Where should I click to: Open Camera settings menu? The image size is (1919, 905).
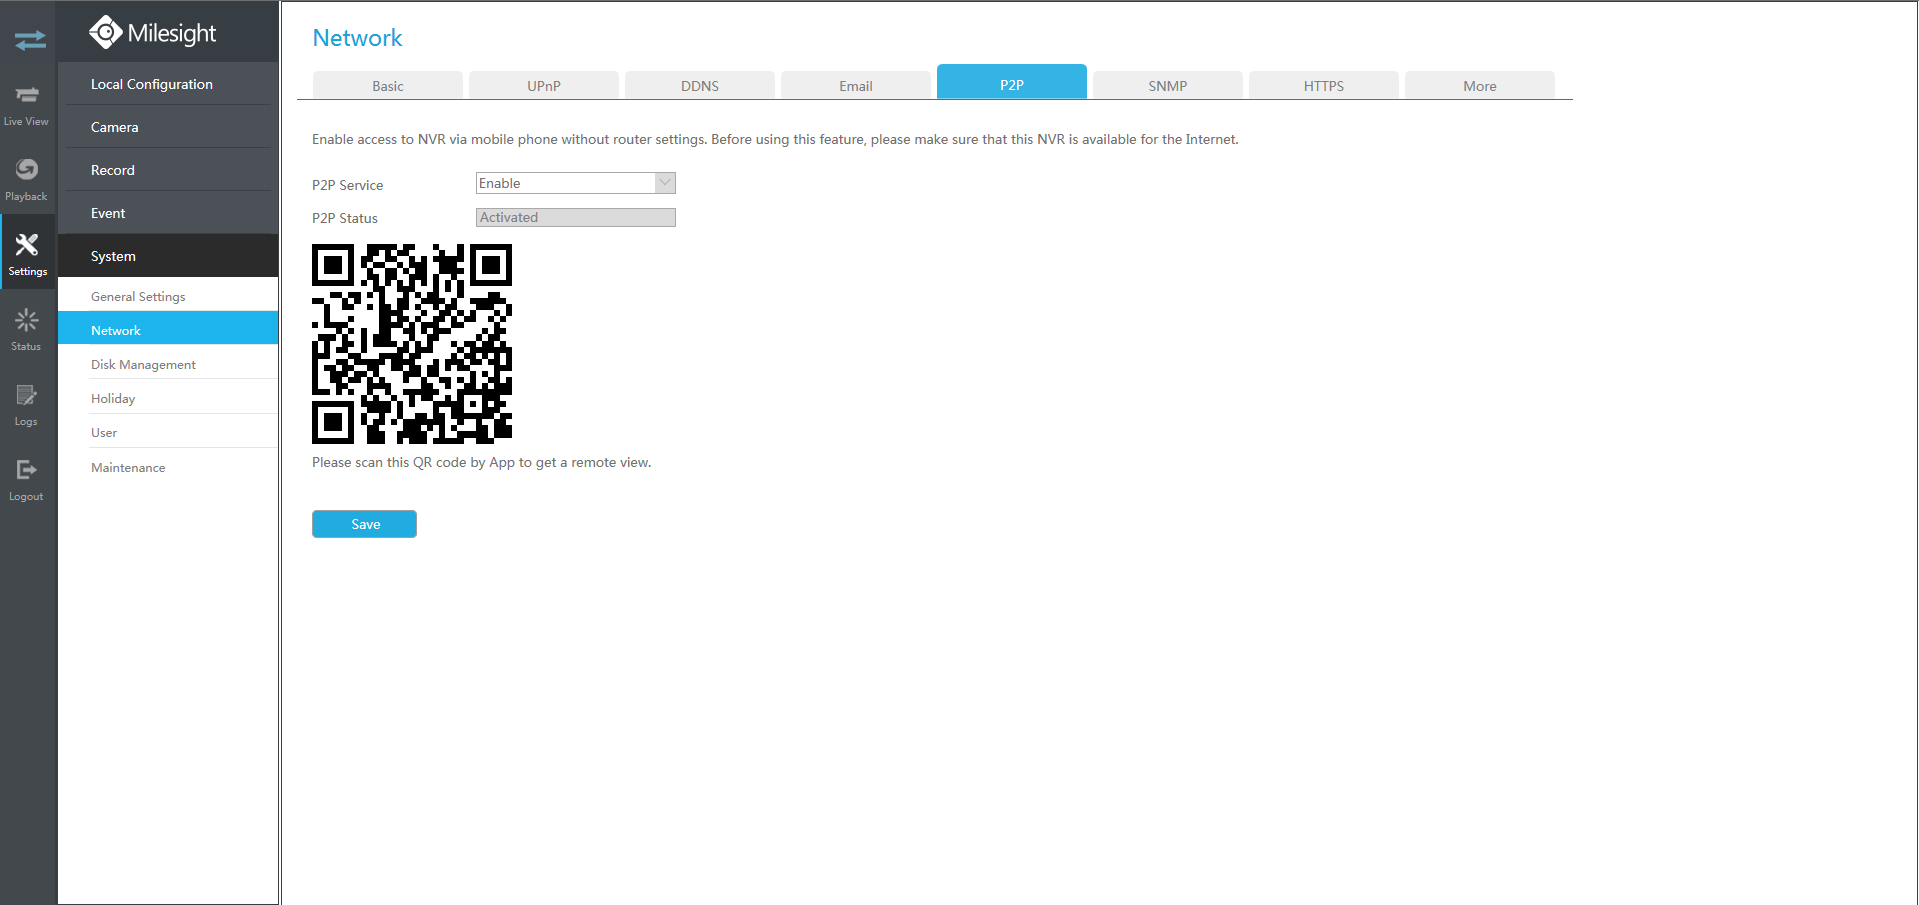coord(168,127)
